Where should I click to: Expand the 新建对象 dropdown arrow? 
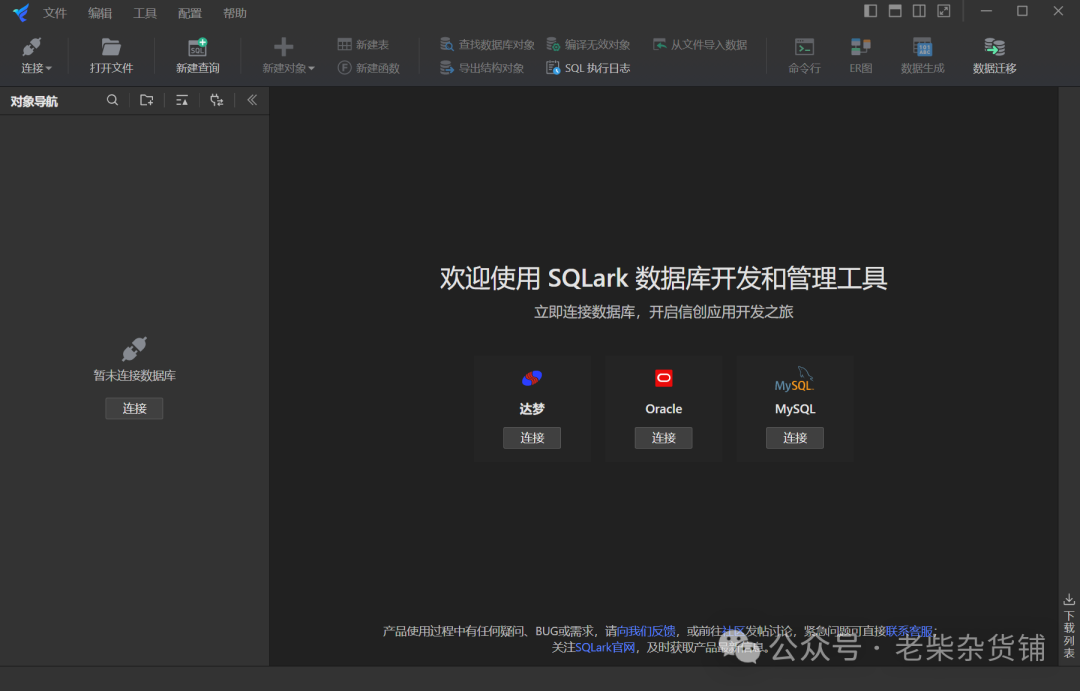[x=312, y=68]
